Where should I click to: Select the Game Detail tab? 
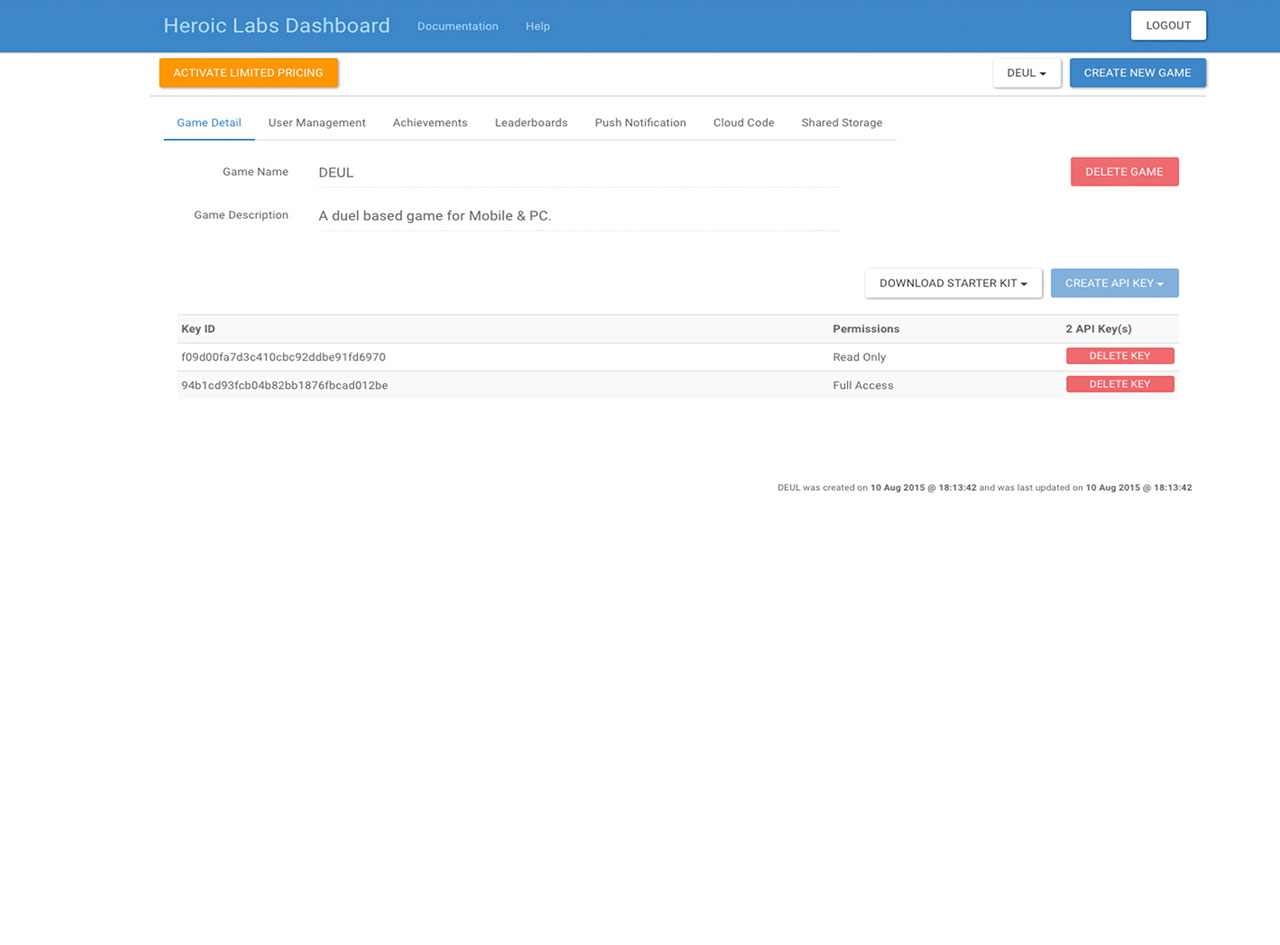[209, 123]
